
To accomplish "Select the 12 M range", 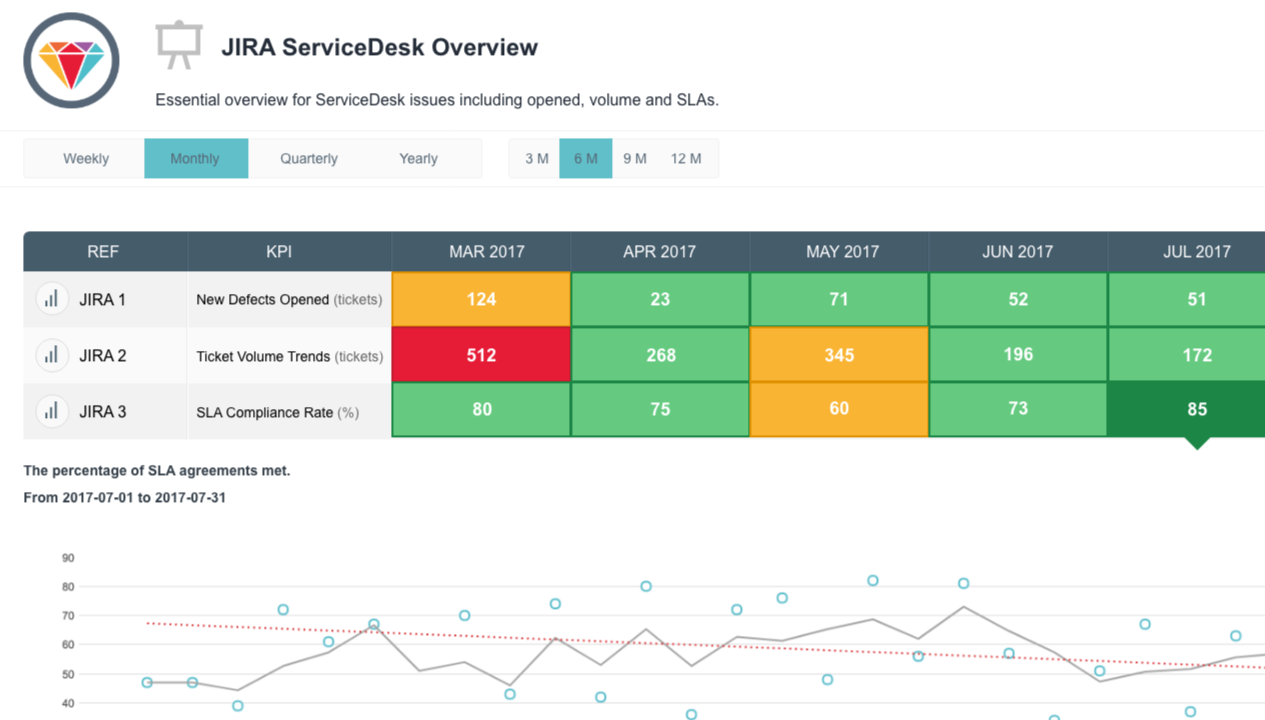I will [x=687, y=158].
